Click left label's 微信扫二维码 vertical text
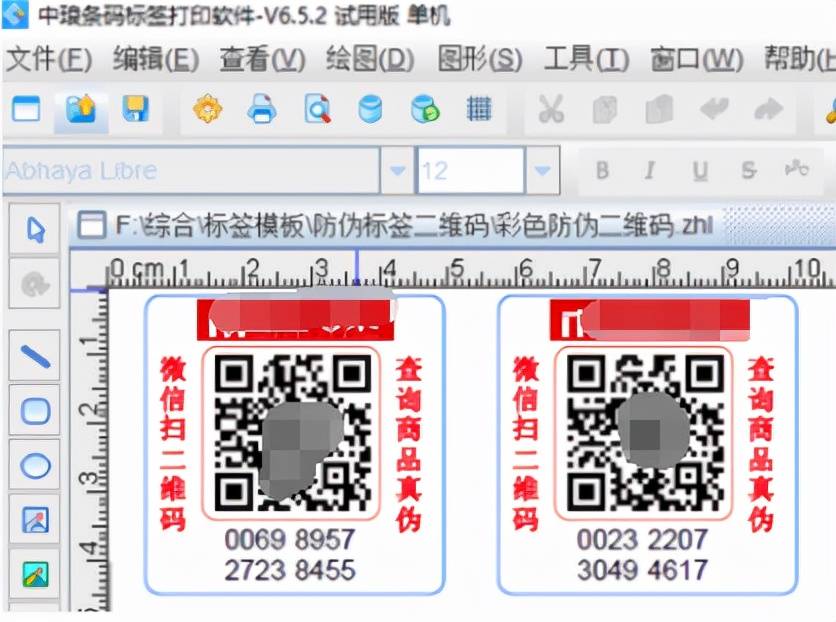836x622 pixels. coord(172,443)
